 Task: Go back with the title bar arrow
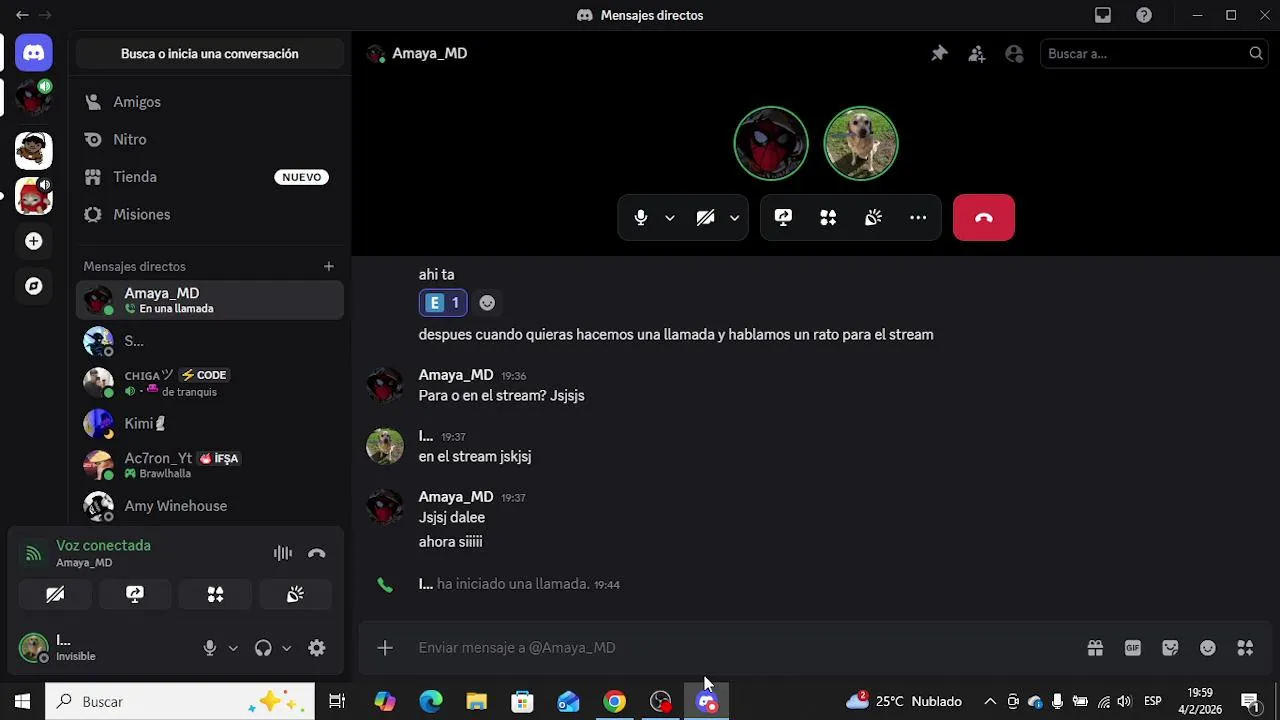click(22, 15)
